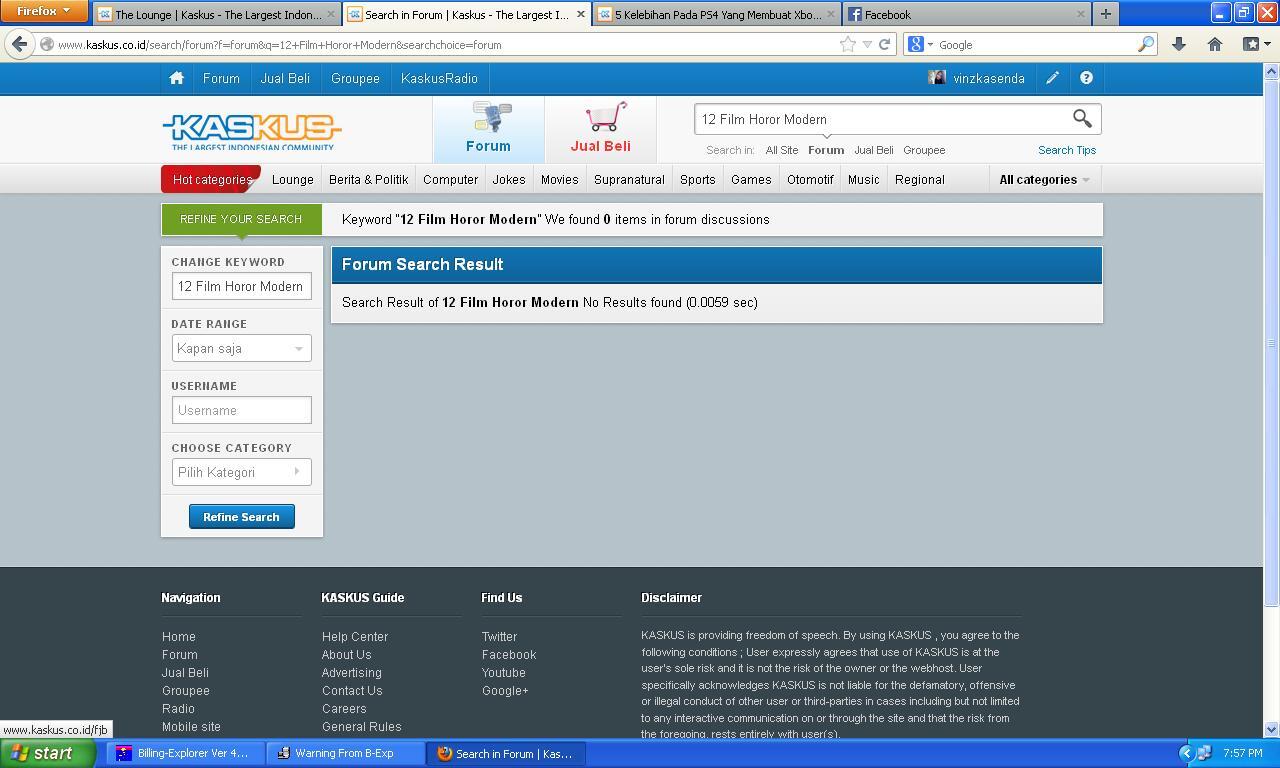Viewport: 1280px width, 768px height.
Task: Click the vinzkasenda user avatar
Action: click(937, 78)
